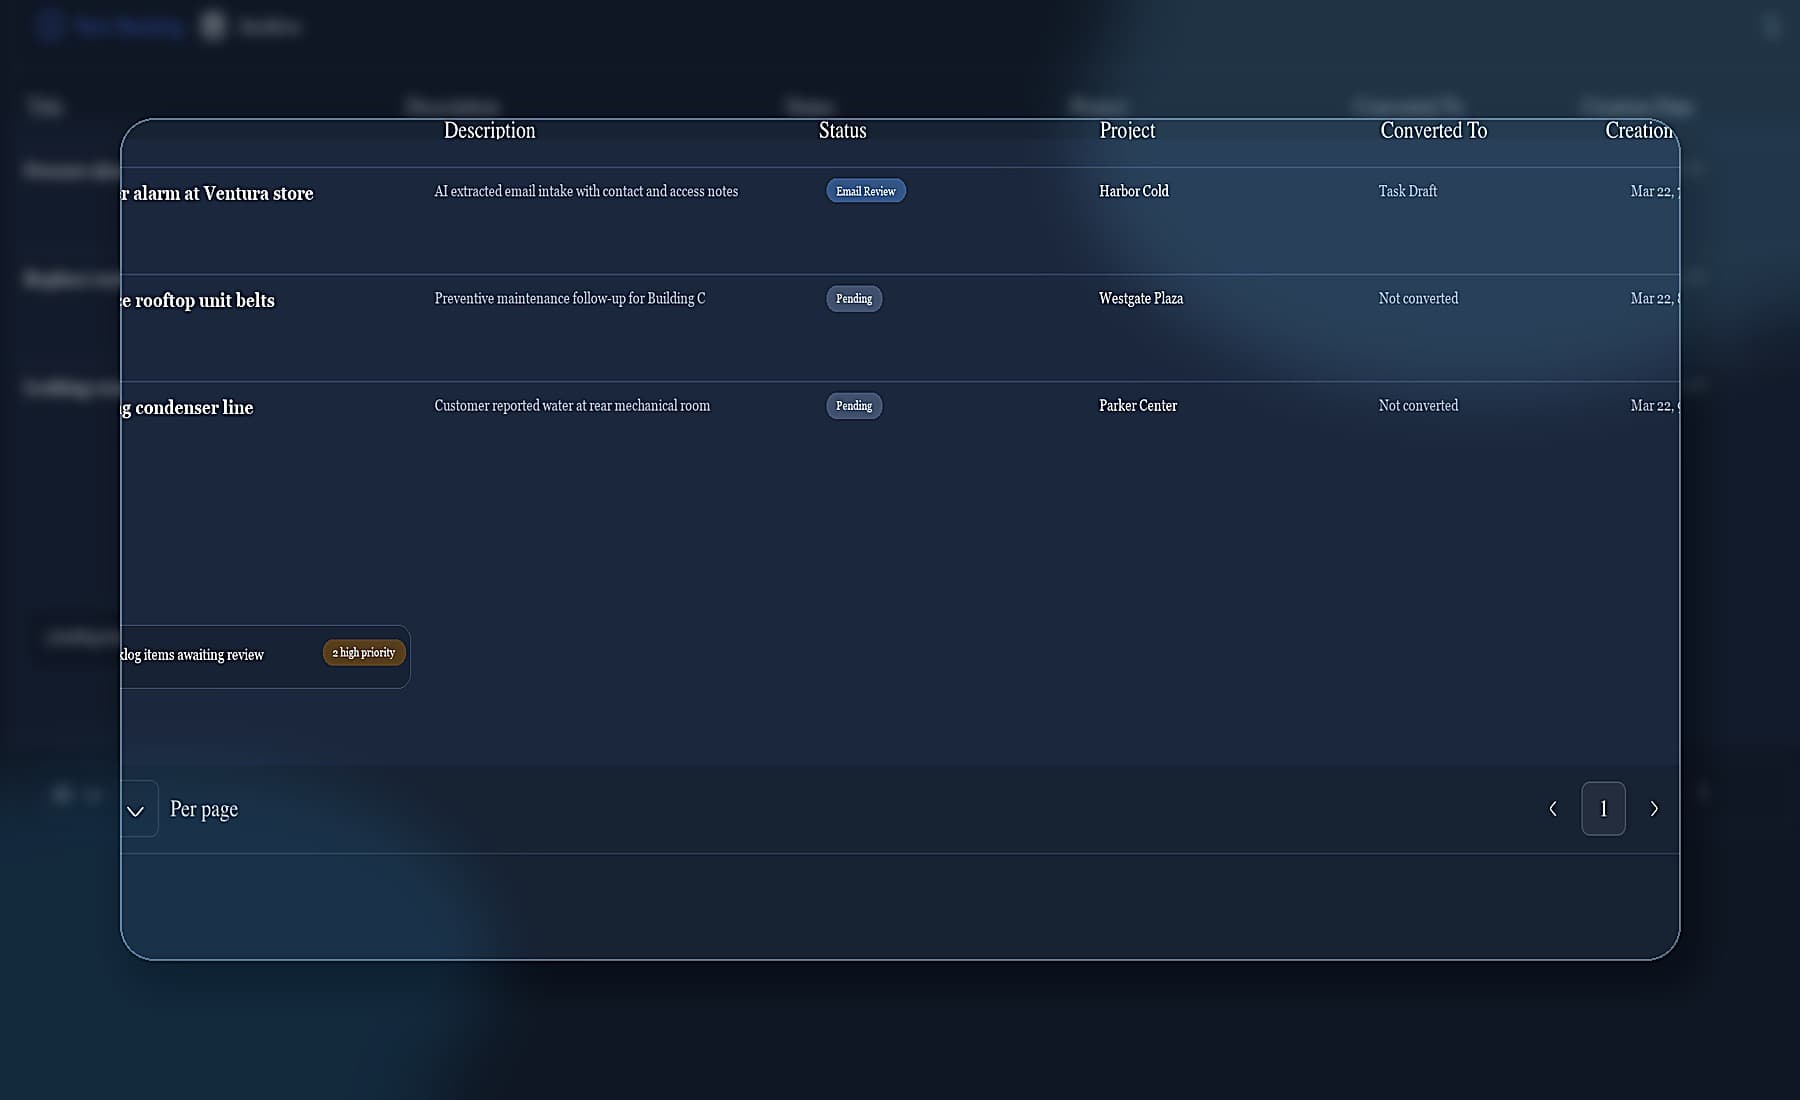The image size is (1800, 1100).
Task: Select the 2 high priority badge
Action: click(363, 652)
